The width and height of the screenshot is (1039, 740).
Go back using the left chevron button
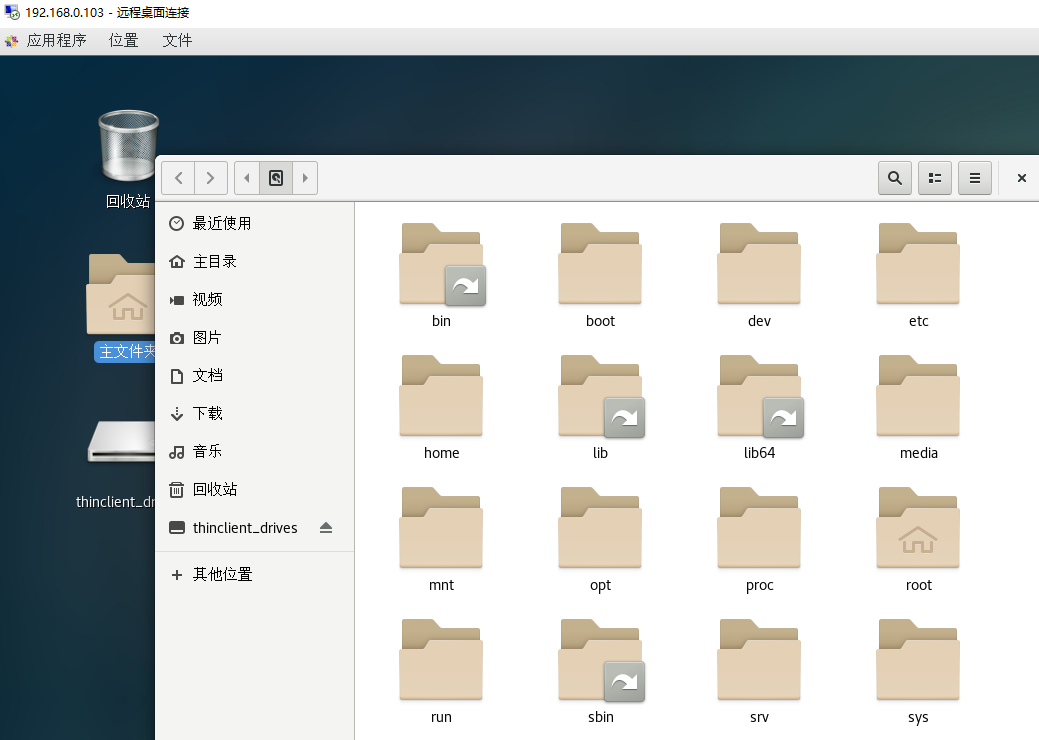(x=178, y=178)
